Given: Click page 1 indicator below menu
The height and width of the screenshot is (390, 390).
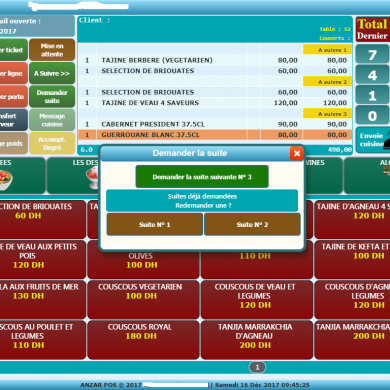Looking at the screenshot, I should tap(257, 367).
